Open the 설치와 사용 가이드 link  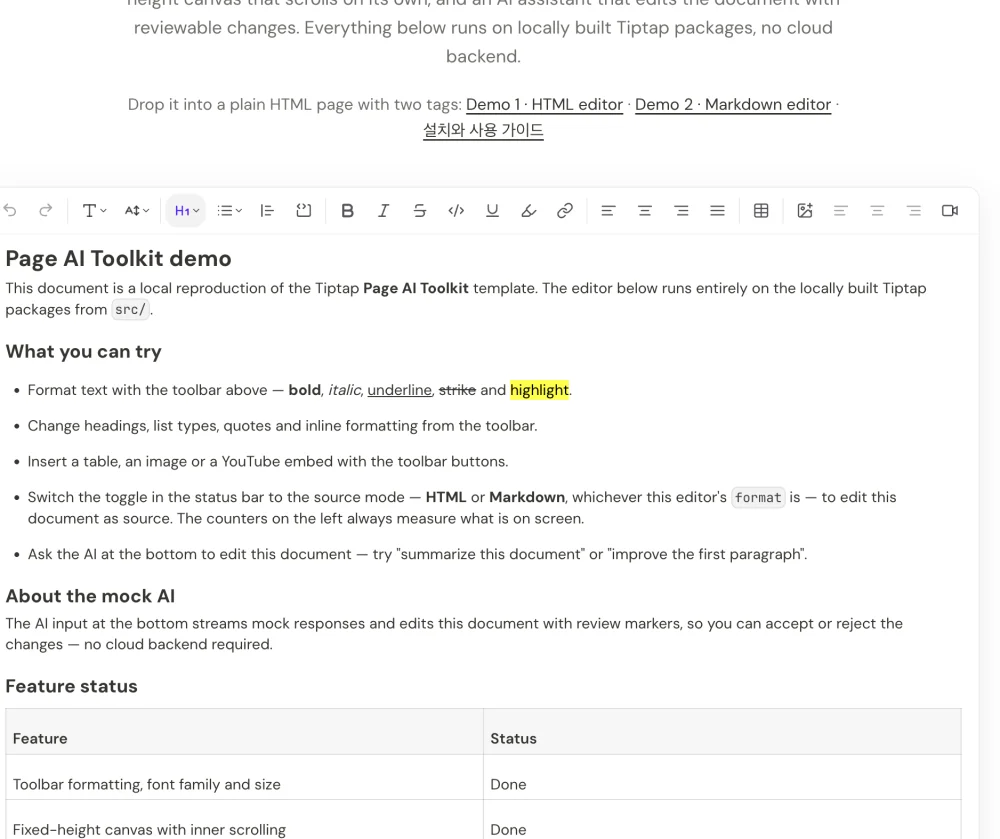click(x=483, y=130)
